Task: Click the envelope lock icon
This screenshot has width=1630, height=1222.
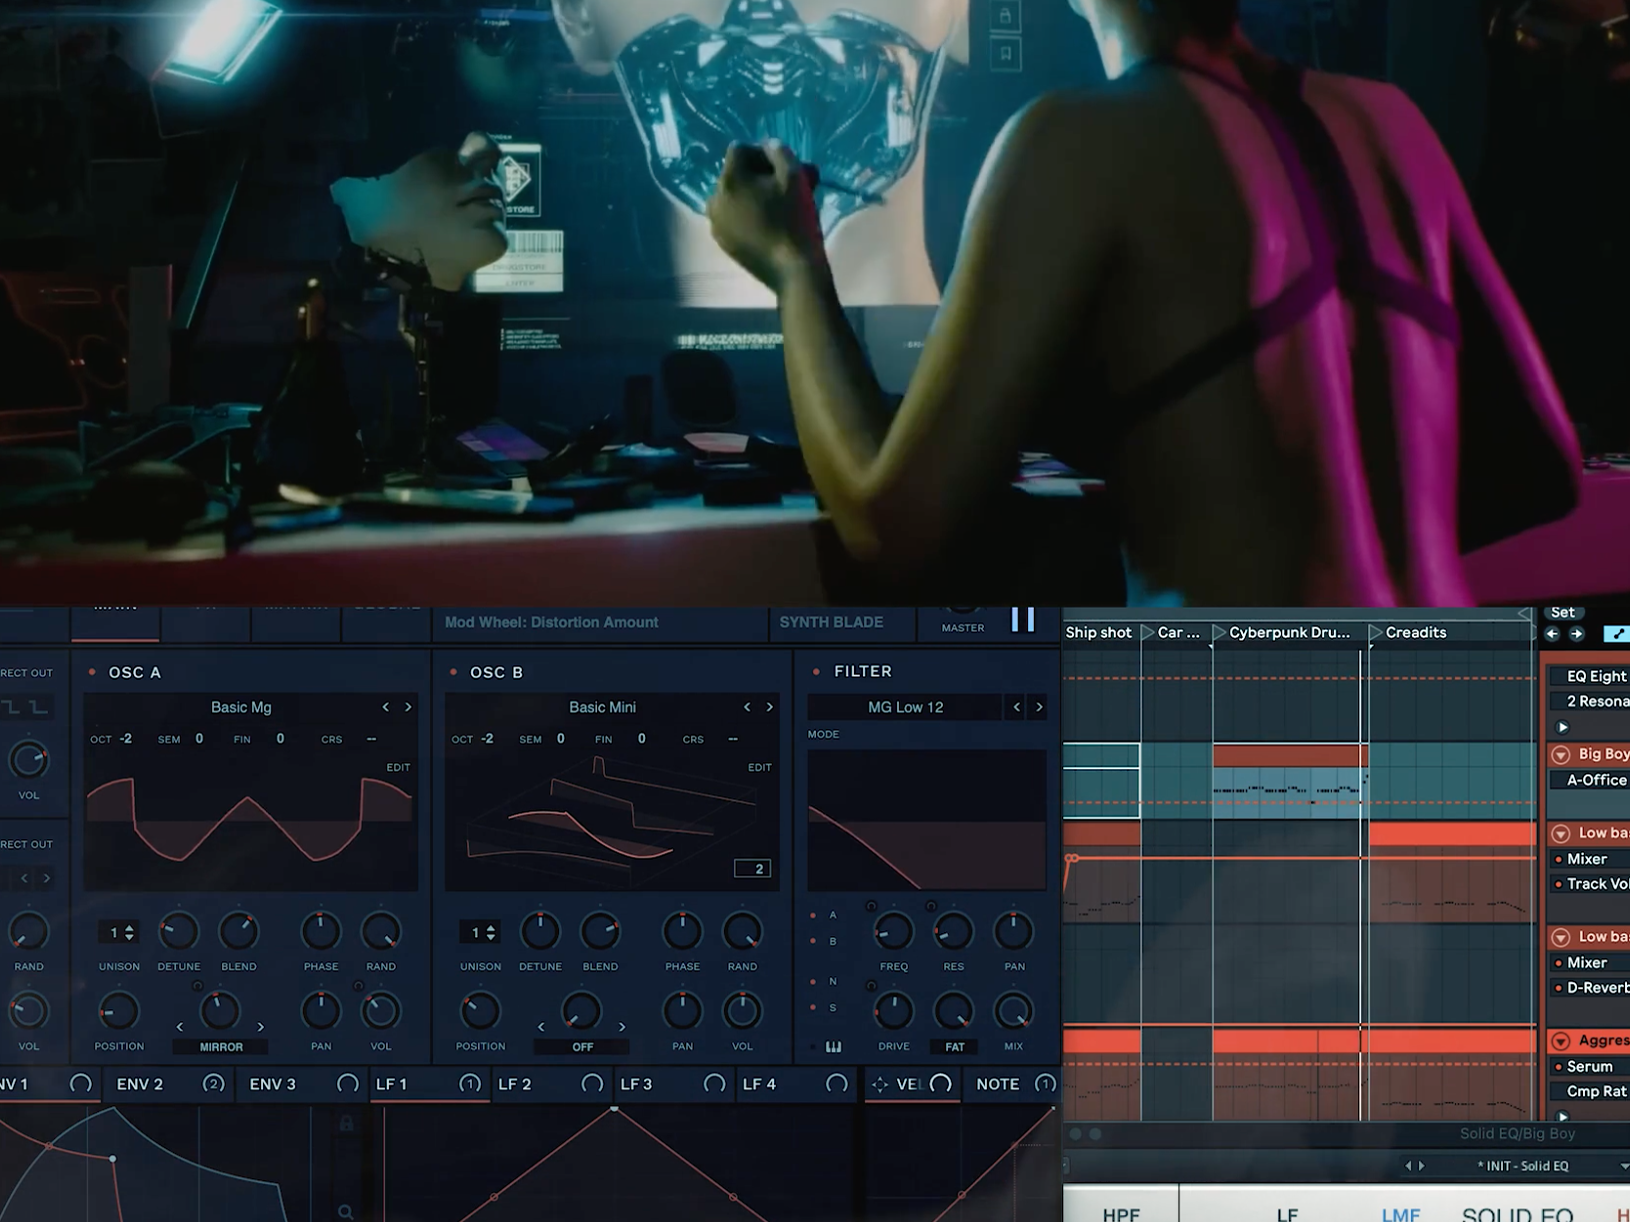Action: [x=346, y=1123]
